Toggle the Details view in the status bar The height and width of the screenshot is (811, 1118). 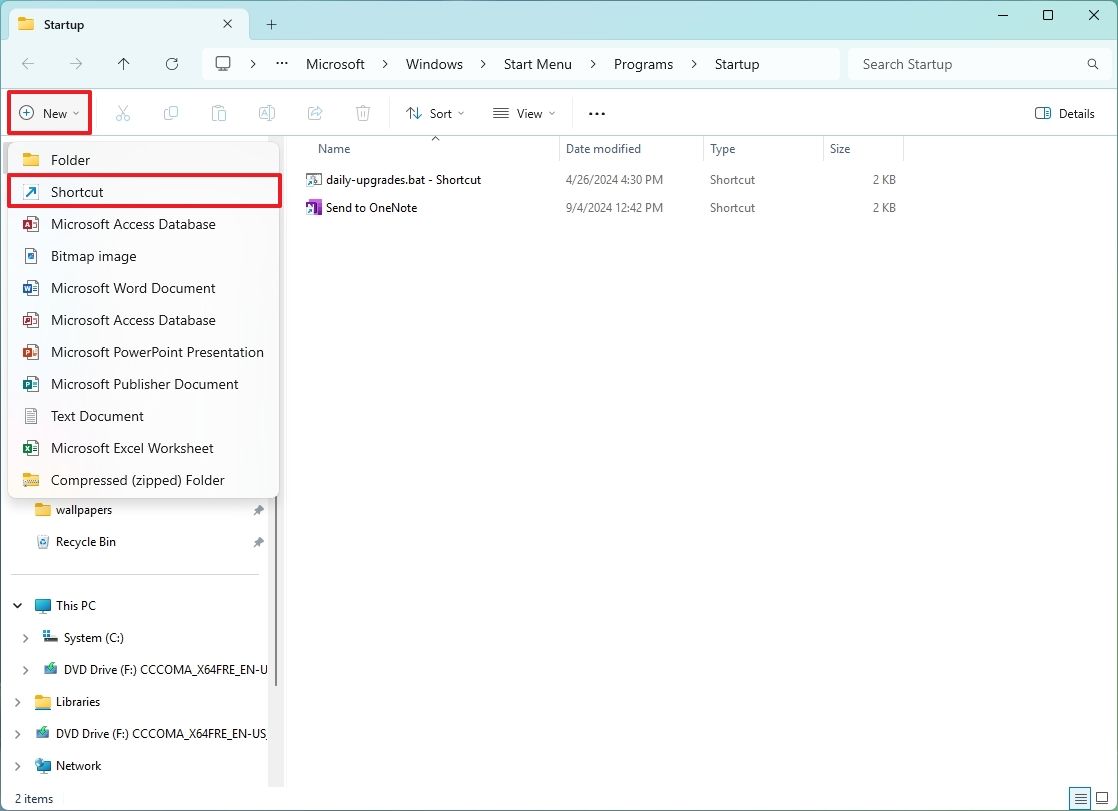point(1080,798)
